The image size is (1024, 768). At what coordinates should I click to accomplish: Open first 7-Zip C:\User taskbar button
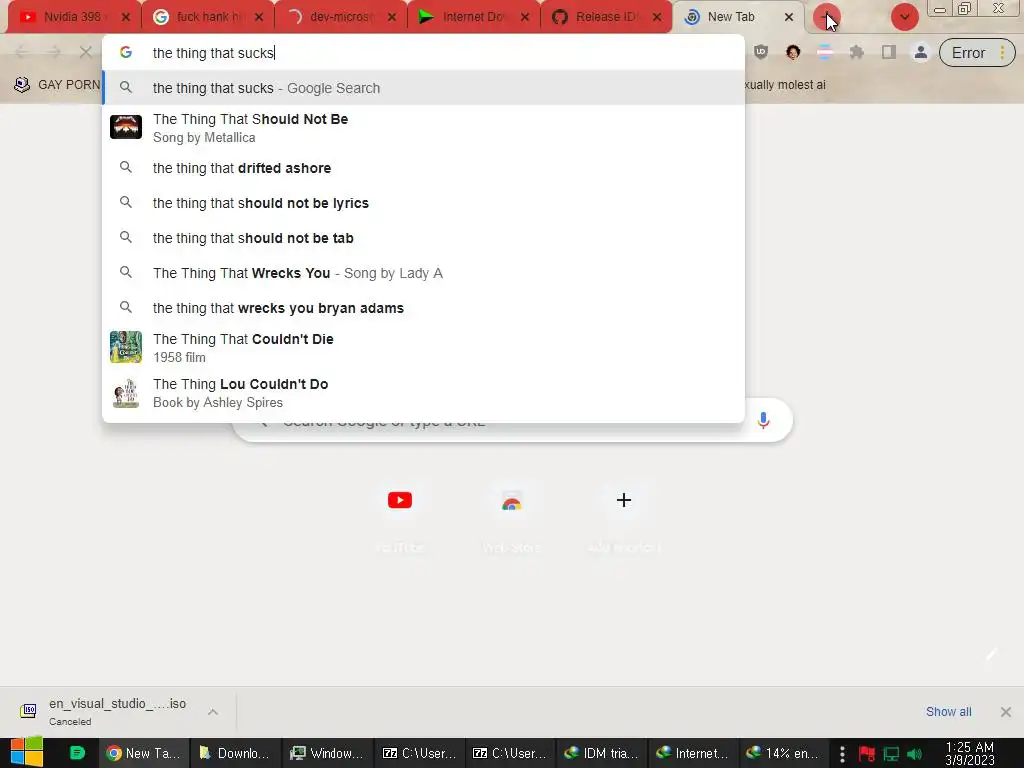tap(419, 753)
